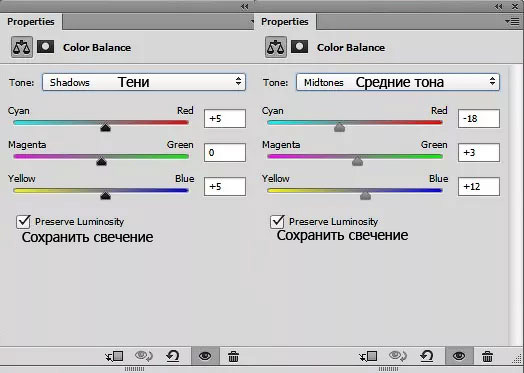Delete adjustment layer trash in Midtones panel
Image resolution: width=524 pixels, height=373 pixels.
click(x=487, y=356)
